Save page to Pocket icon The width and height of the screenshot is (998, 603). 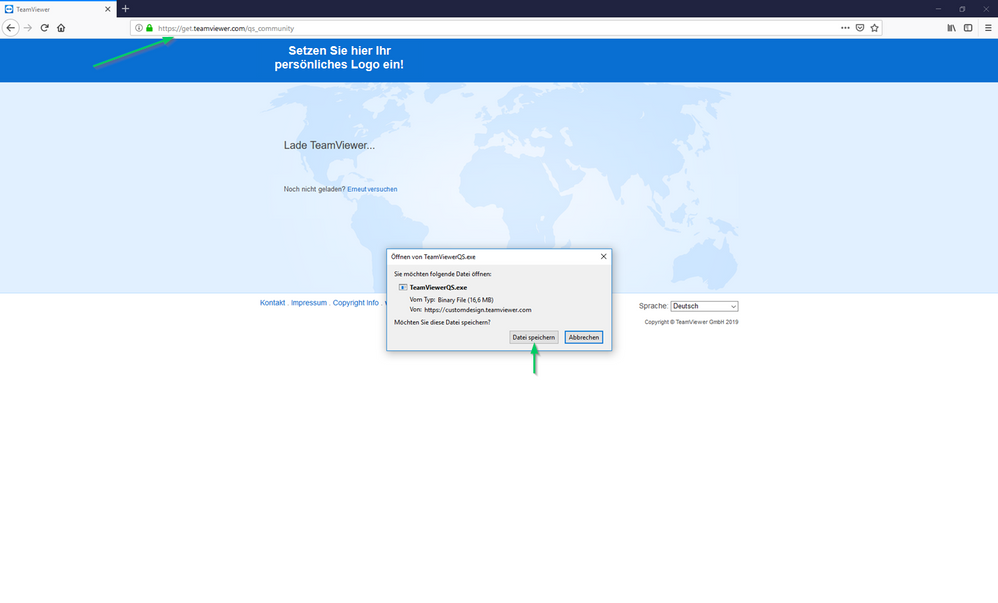860,28
